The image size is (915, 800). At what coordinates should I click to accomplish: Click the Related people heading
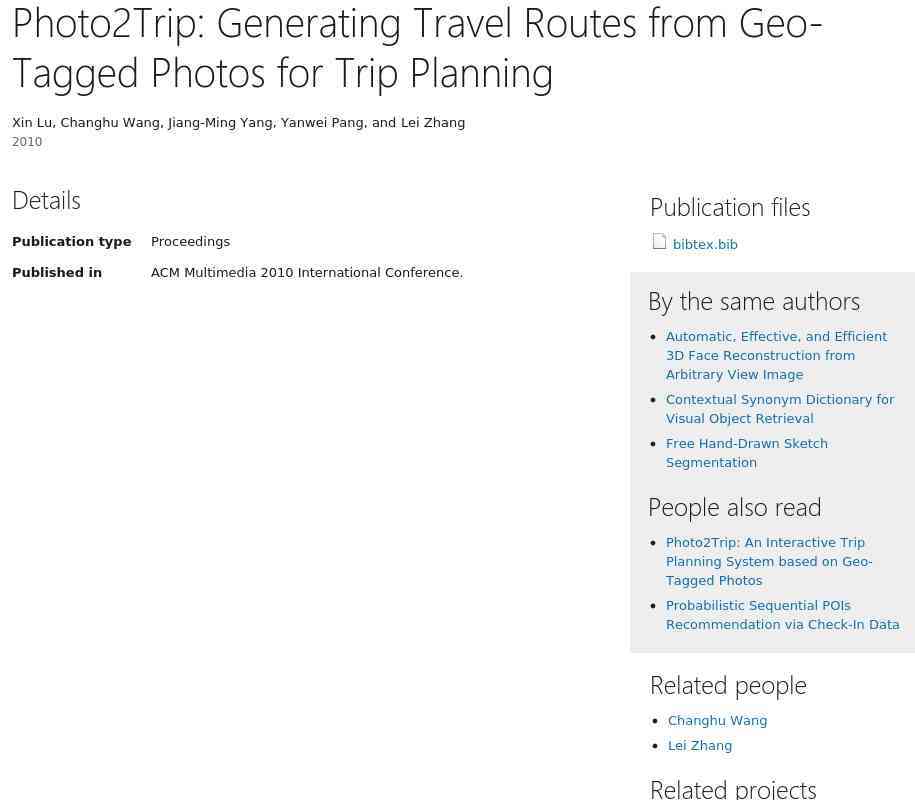(727, 685)
